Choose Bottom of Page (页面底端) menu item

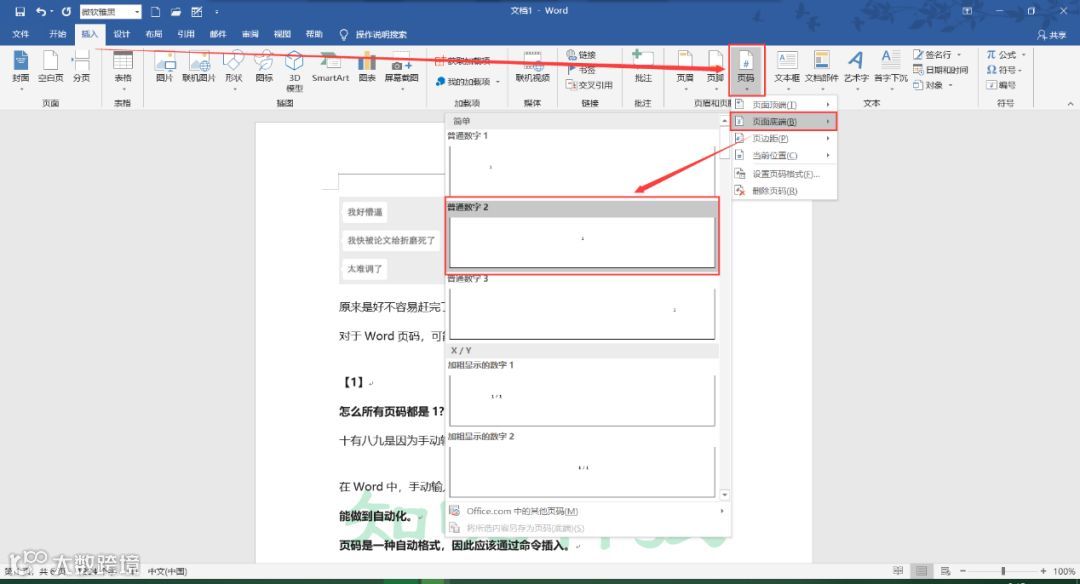[x=784, y=121]
